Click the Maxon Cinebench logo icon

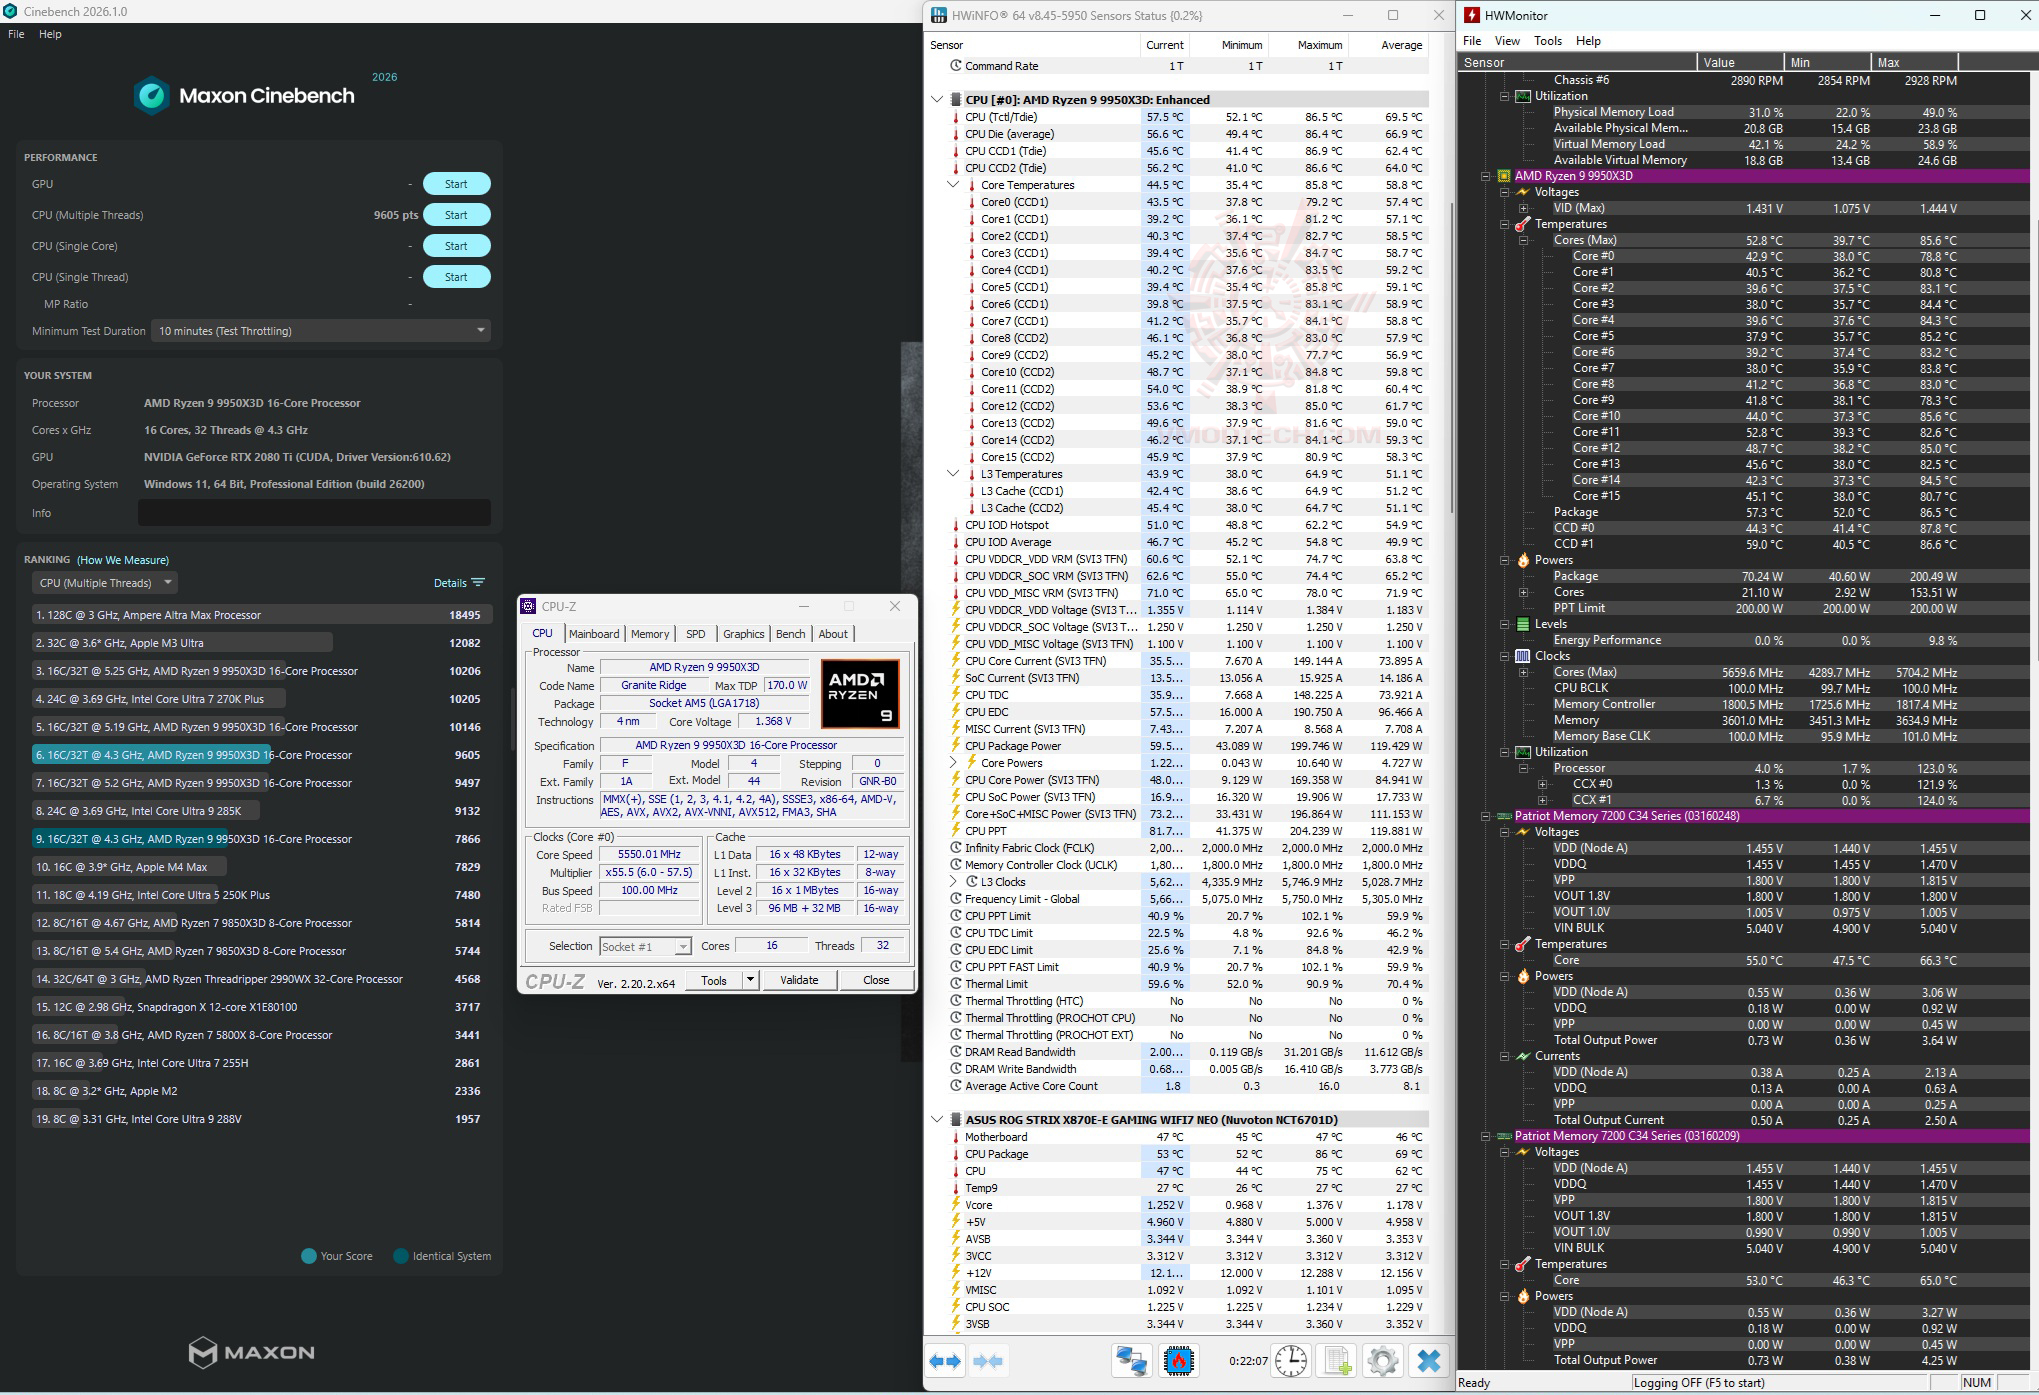(x=152, y=96)
